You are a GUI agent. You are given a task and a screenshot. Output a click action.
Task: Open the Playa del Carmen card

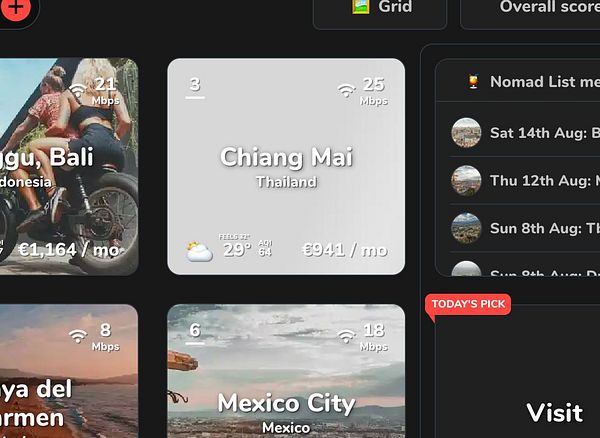(69, 371)
